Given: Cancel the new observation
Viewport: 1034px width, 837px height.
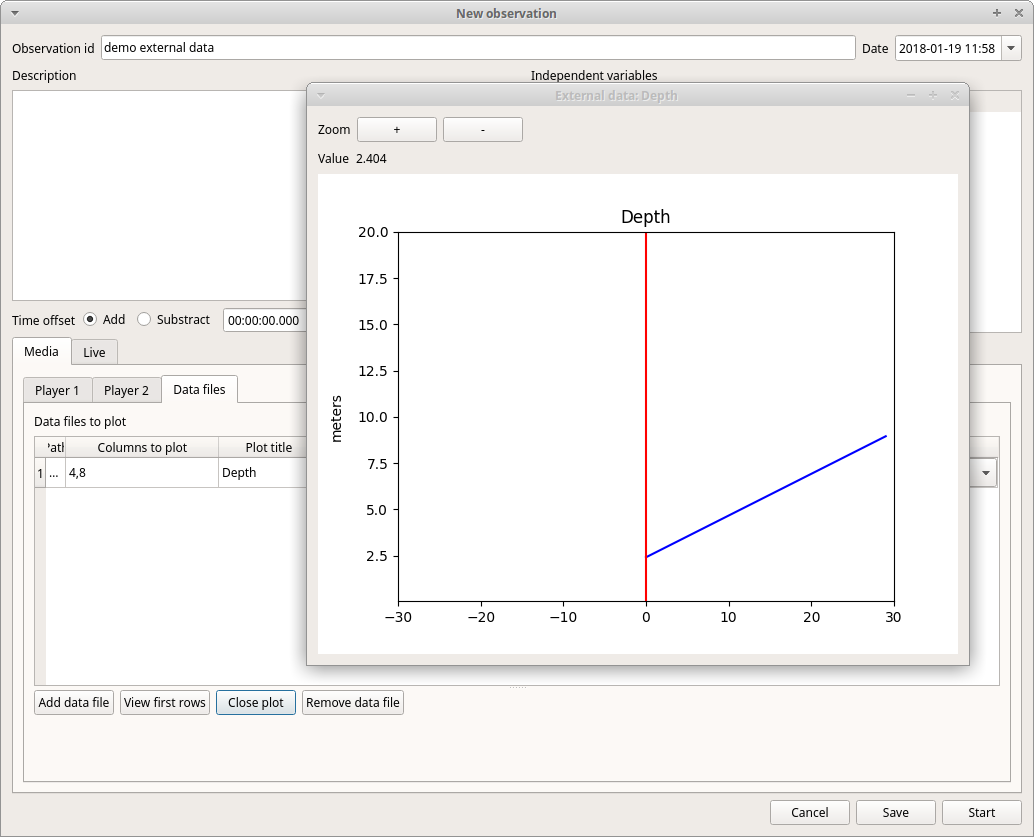Looking at the screenshot, I should click(810, 813).
